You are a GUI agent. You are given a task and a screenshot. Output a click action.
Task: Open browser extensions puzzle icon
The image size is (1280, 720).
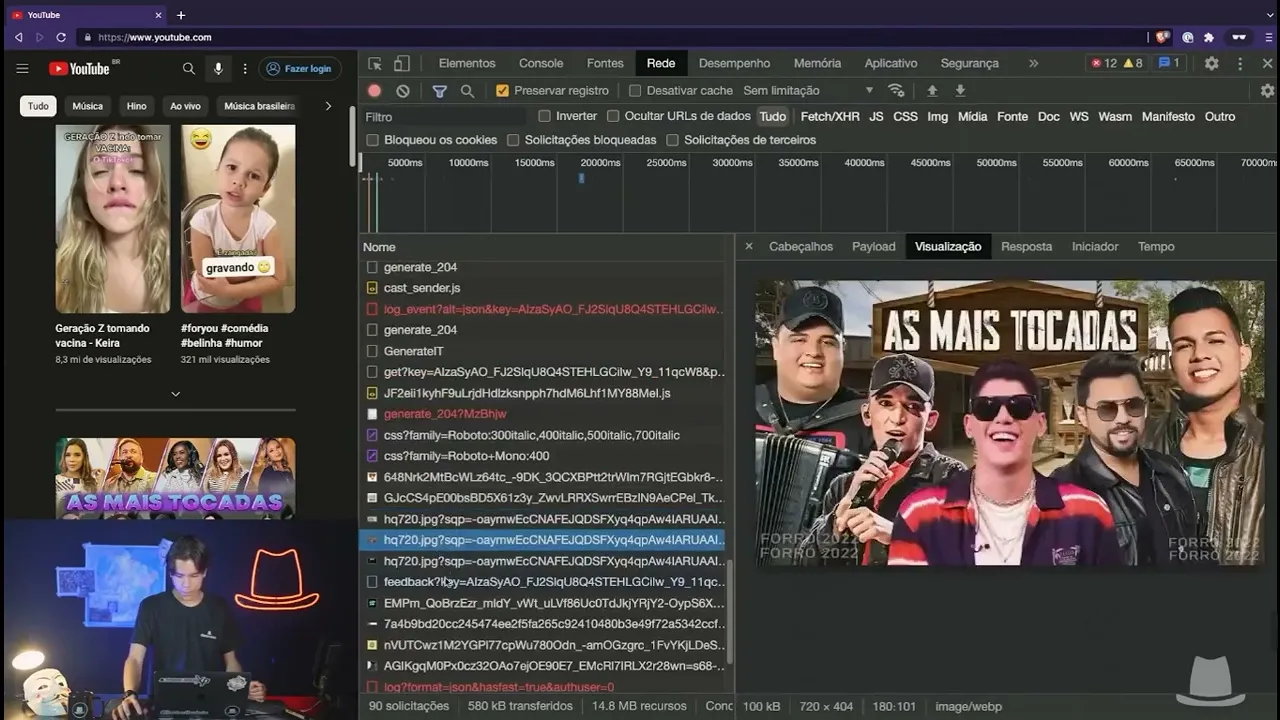coord(1209,37)
